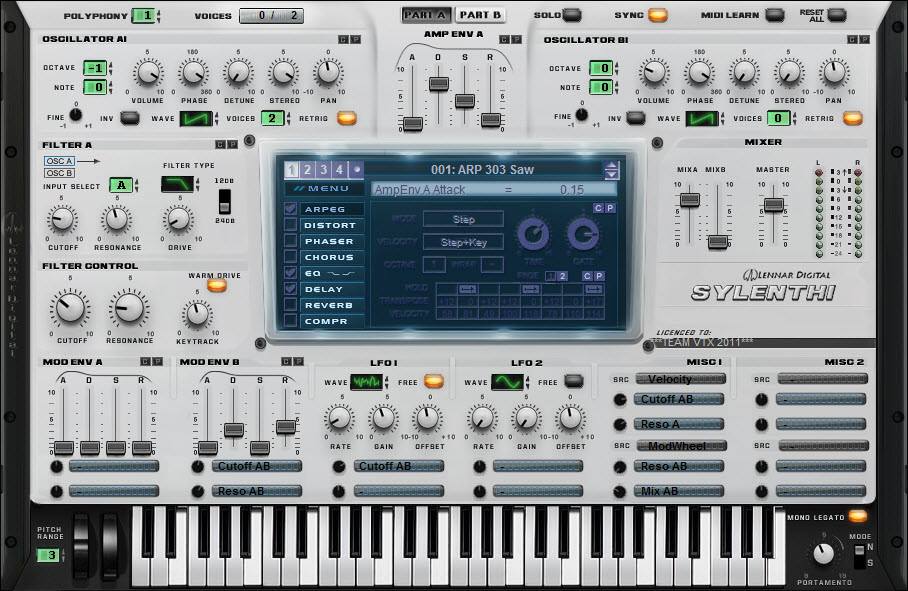Enable the Distort effect checkbox
The width and height of the screenshot is (908, 591).
point(291,225)
